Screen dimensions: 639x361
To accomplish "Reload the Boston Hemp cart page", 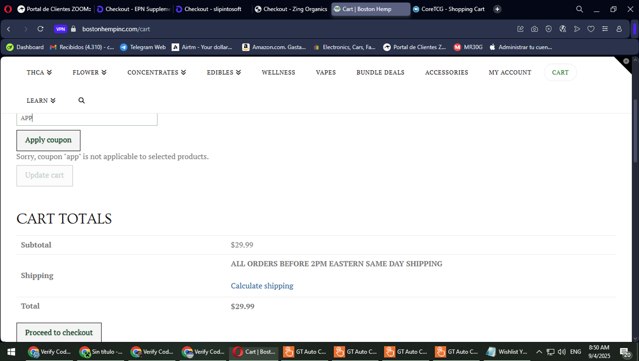I will pyautogui.click(x=40, y=29).
